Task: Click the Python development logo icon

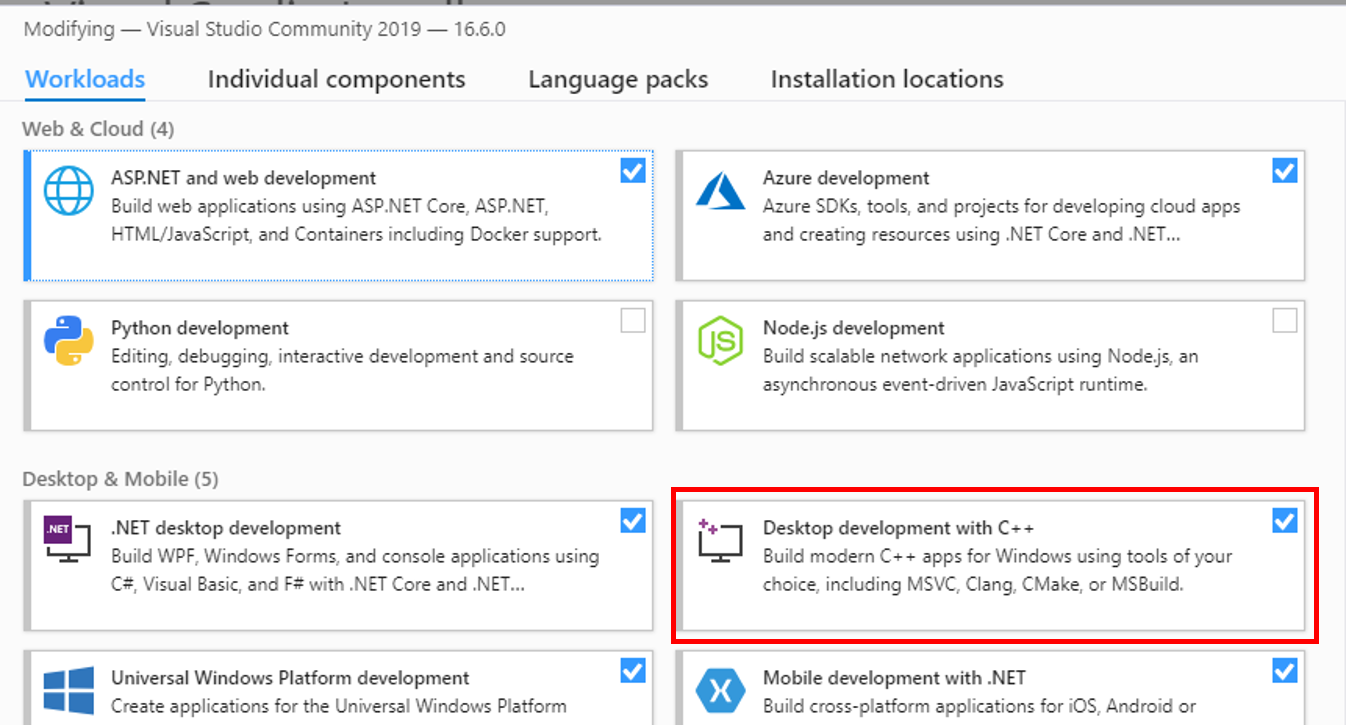Action: (x=69, y=341)
